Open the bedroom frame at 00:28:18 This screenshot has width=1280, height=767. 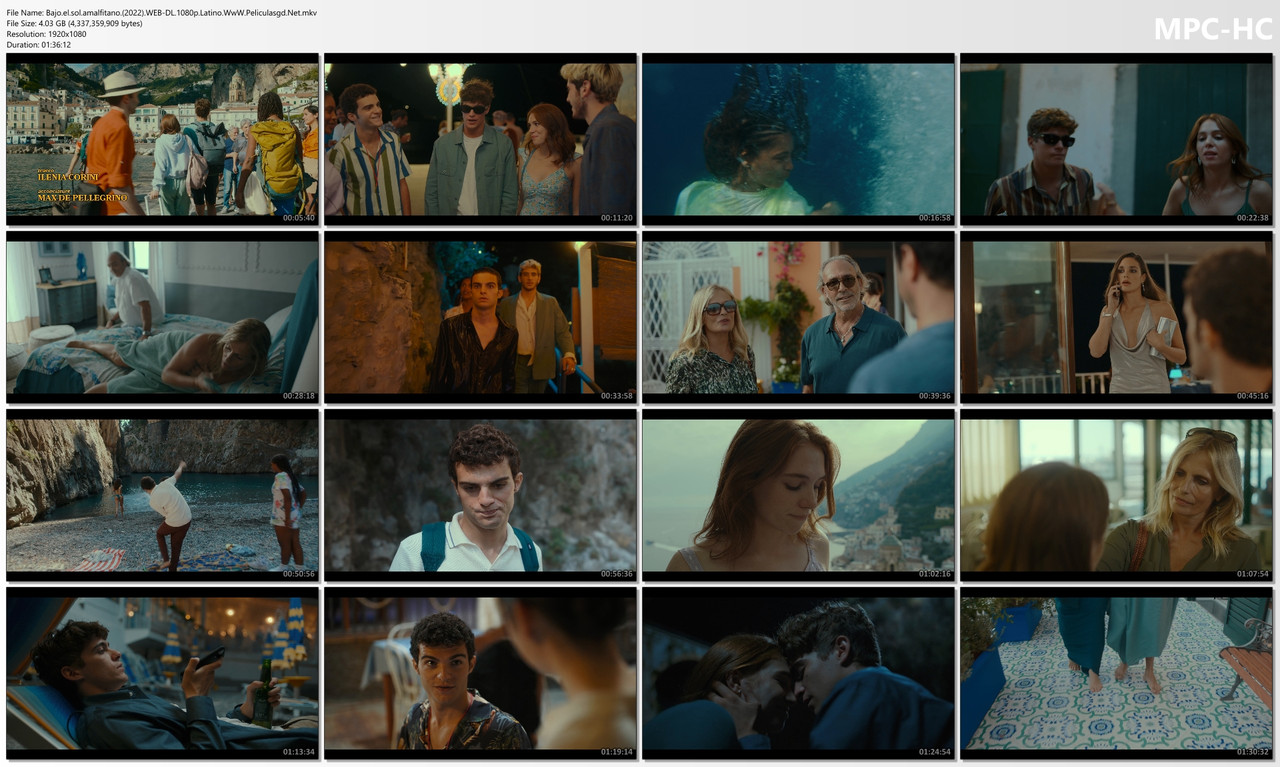point(162,317)
